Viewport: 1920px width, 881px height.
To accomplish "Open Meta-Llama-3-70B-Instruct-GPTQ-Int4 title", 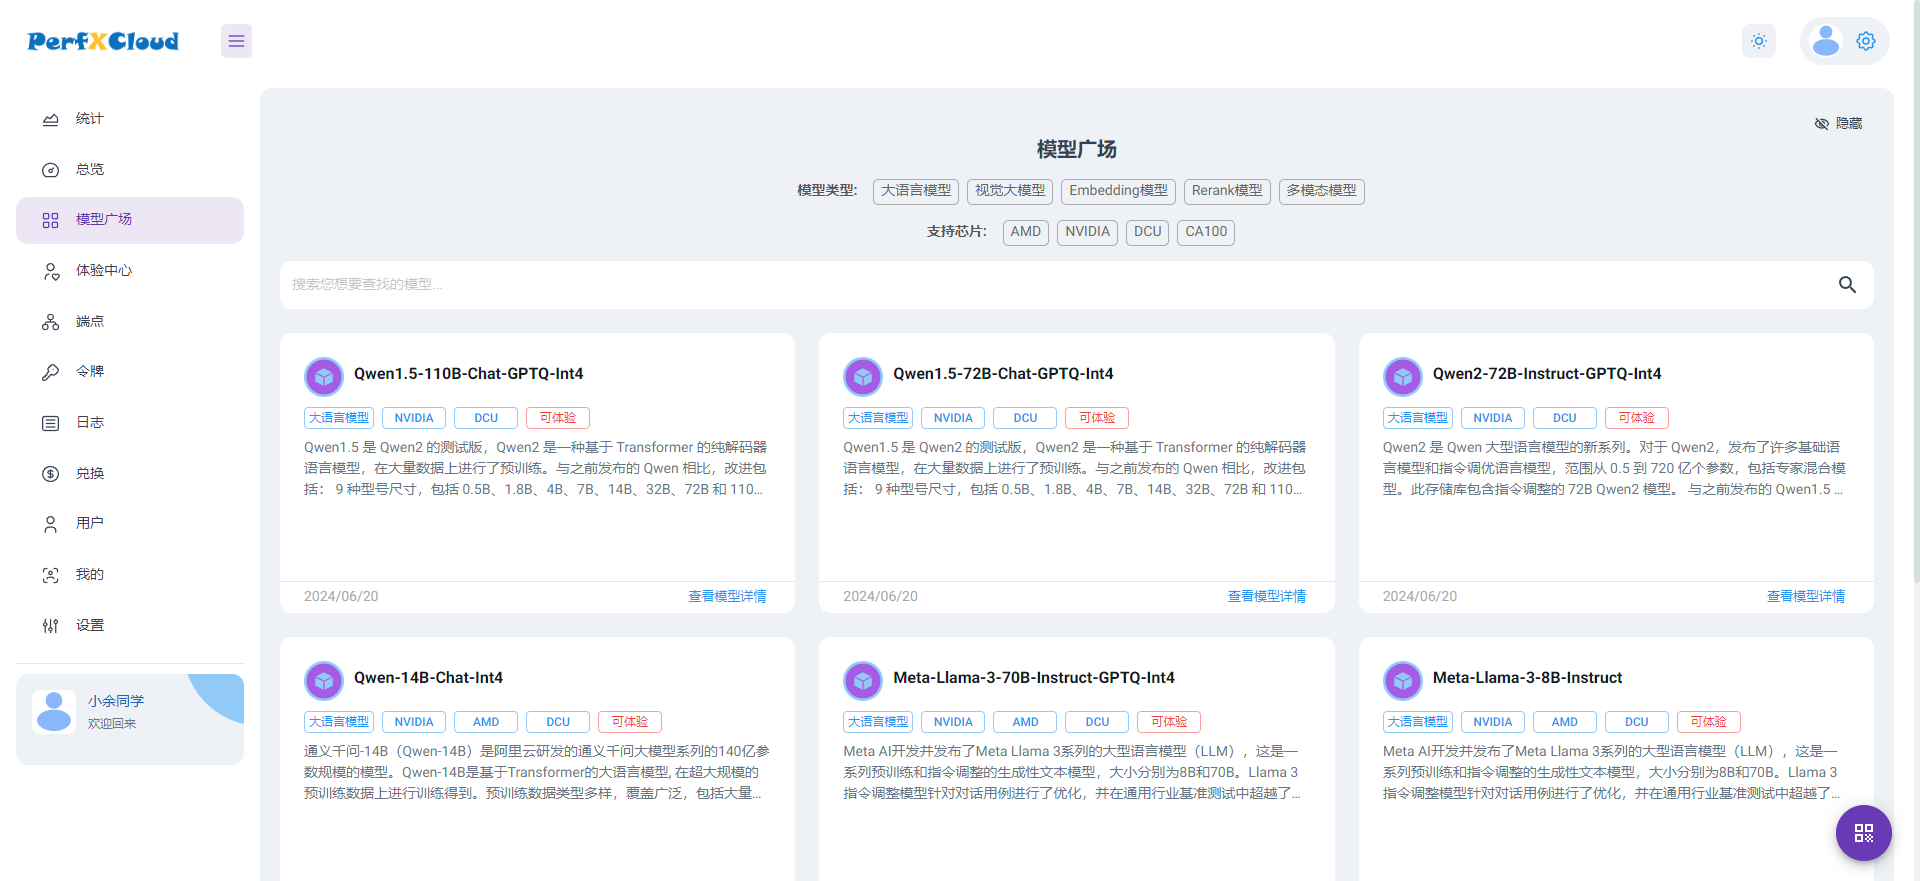I will point(1034,678).
